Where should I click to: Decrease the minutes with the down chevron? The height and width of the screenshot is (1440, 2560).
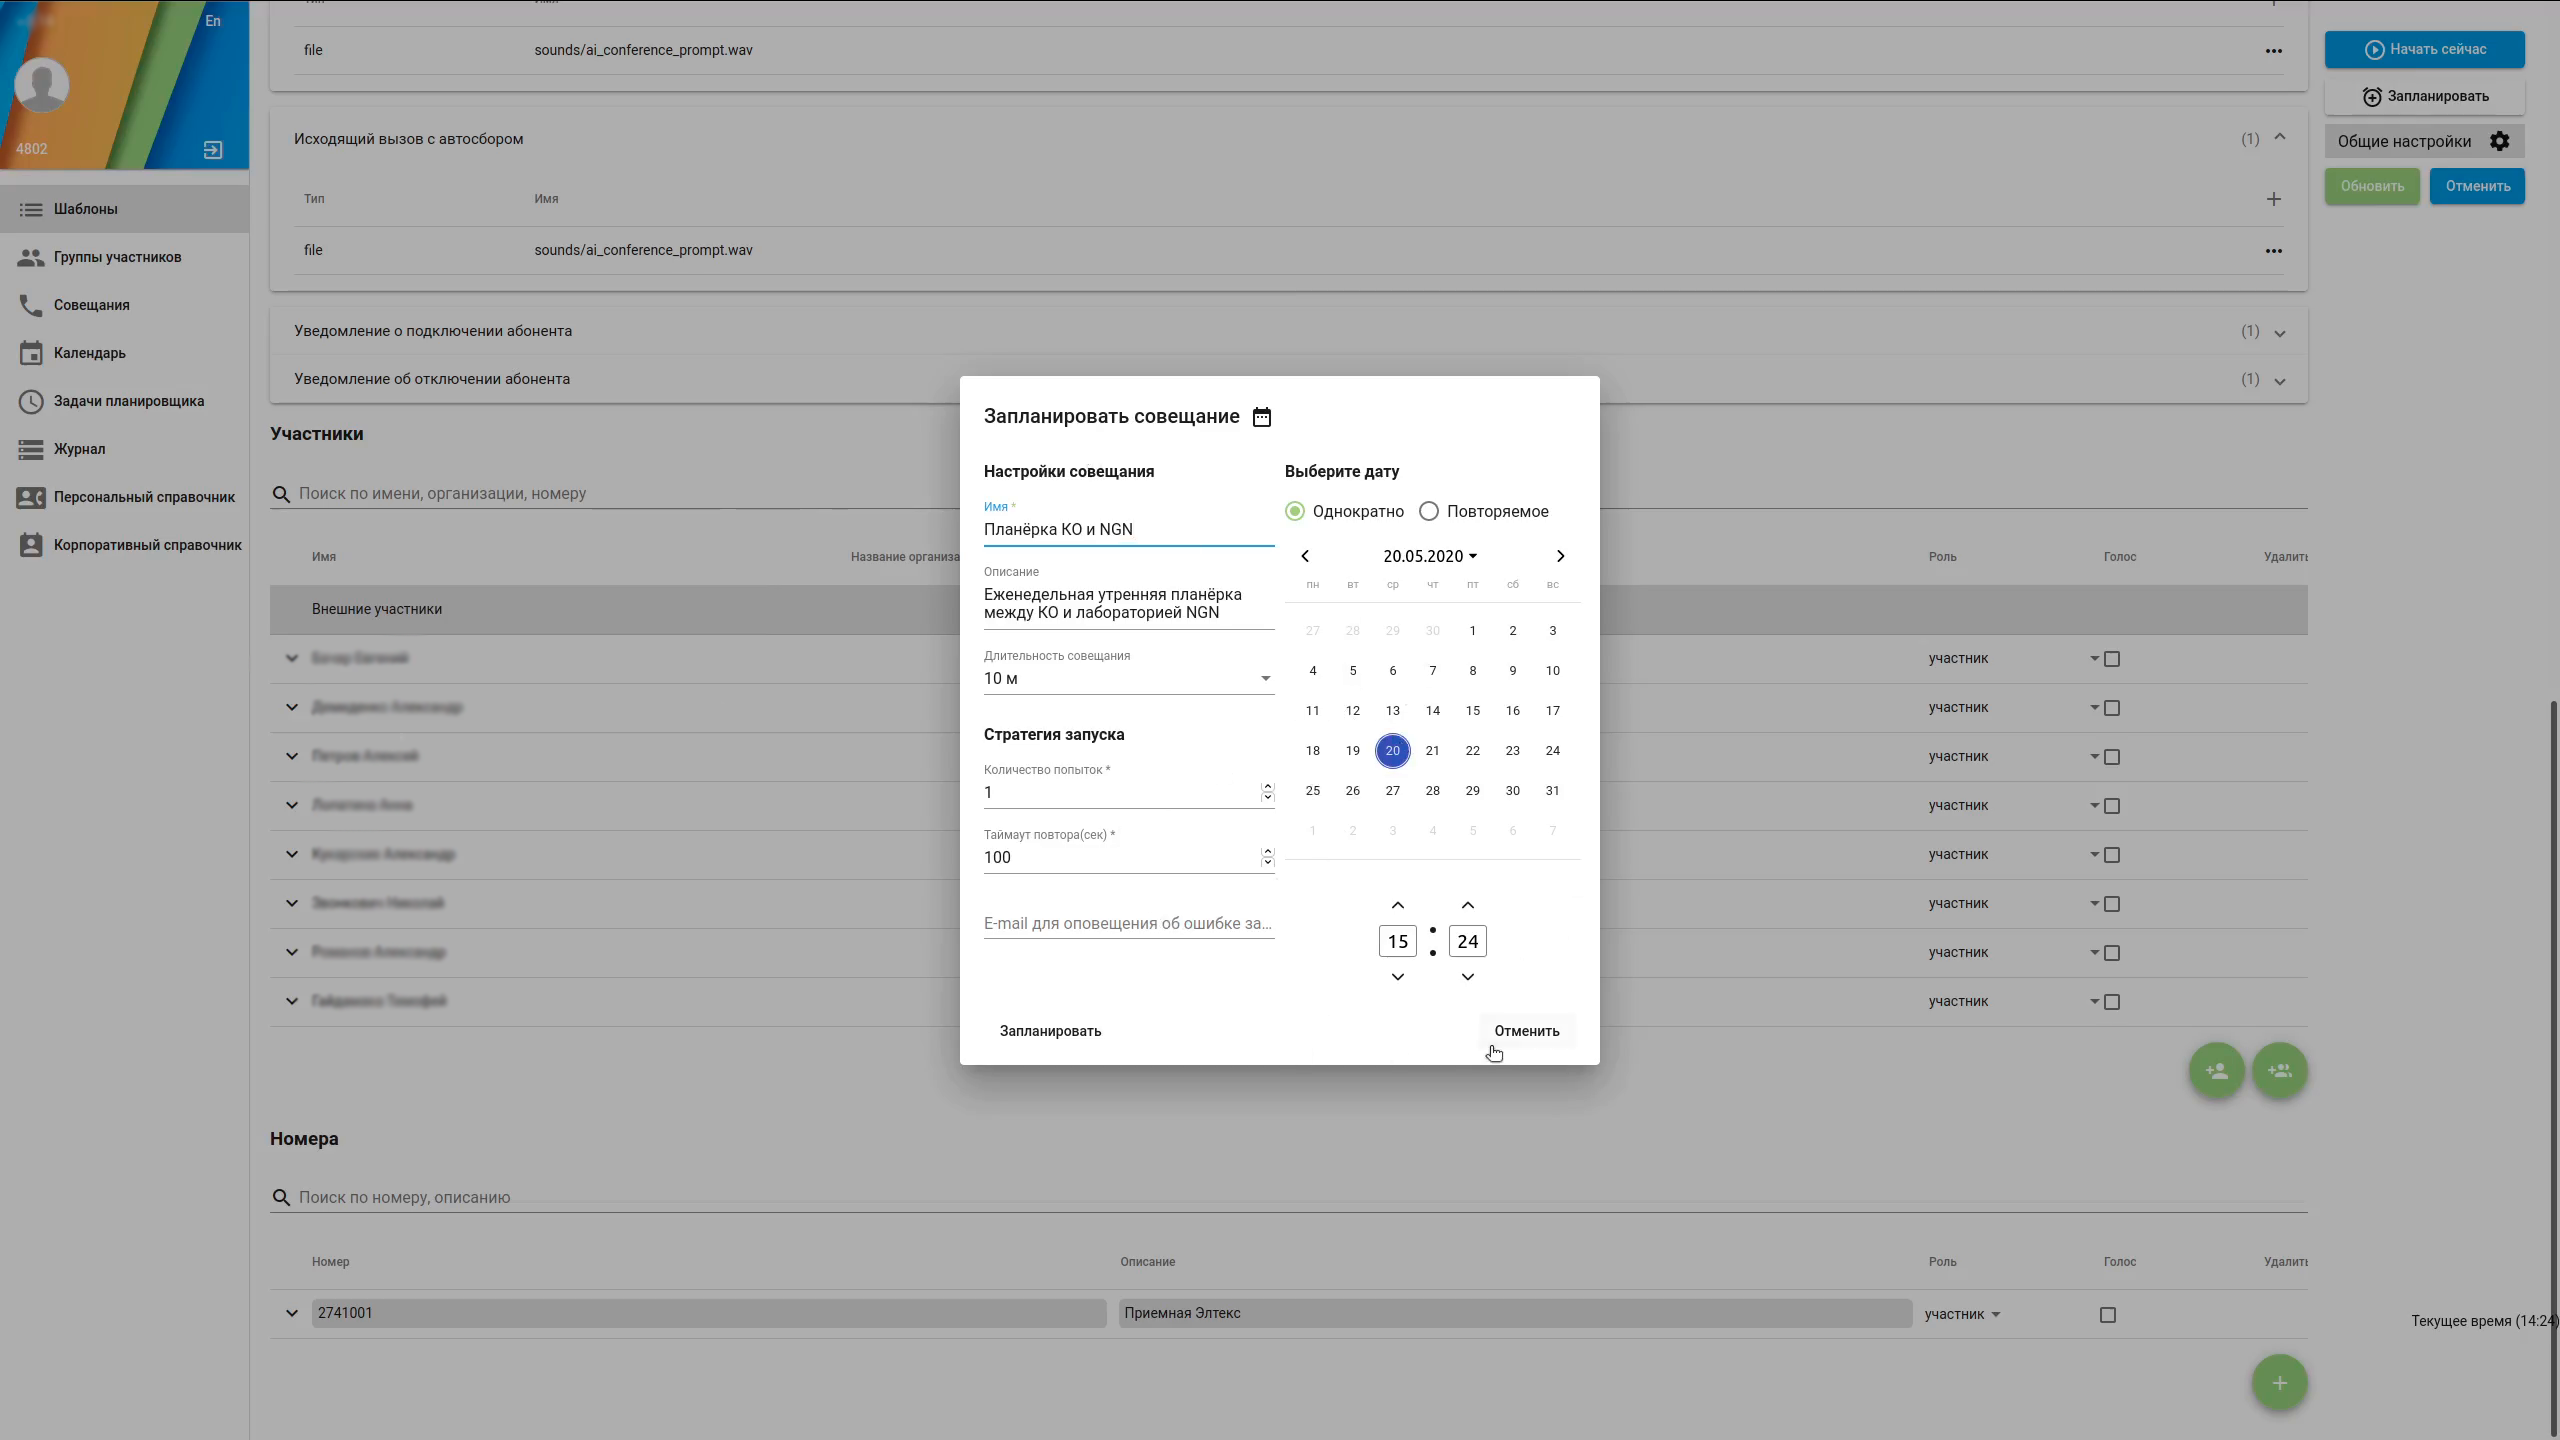1467,977
